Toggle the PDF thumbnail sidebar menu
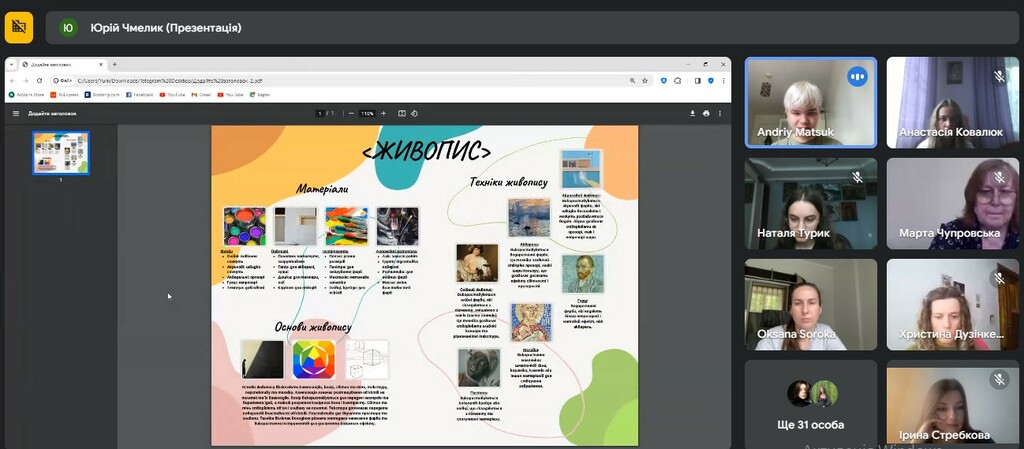1024x449 pixels. click(15, 114)
